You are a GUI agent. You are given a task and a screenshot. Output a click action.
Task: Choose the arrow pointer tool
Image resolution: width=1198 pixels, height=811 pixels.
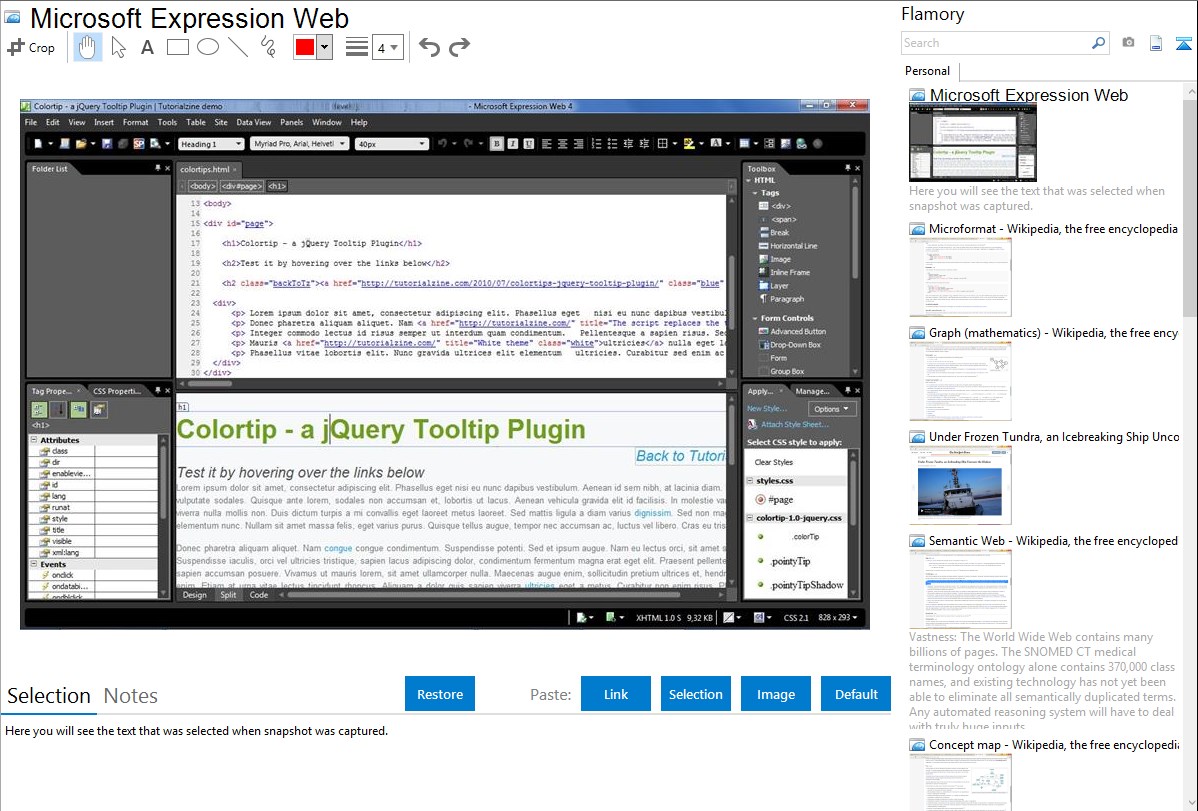[x=118, y=47]
